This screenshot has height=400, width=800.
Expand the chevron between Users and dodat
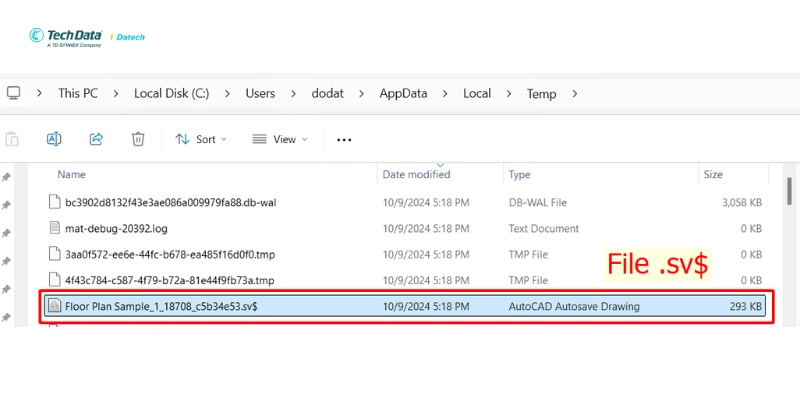[x=293, y=94]
